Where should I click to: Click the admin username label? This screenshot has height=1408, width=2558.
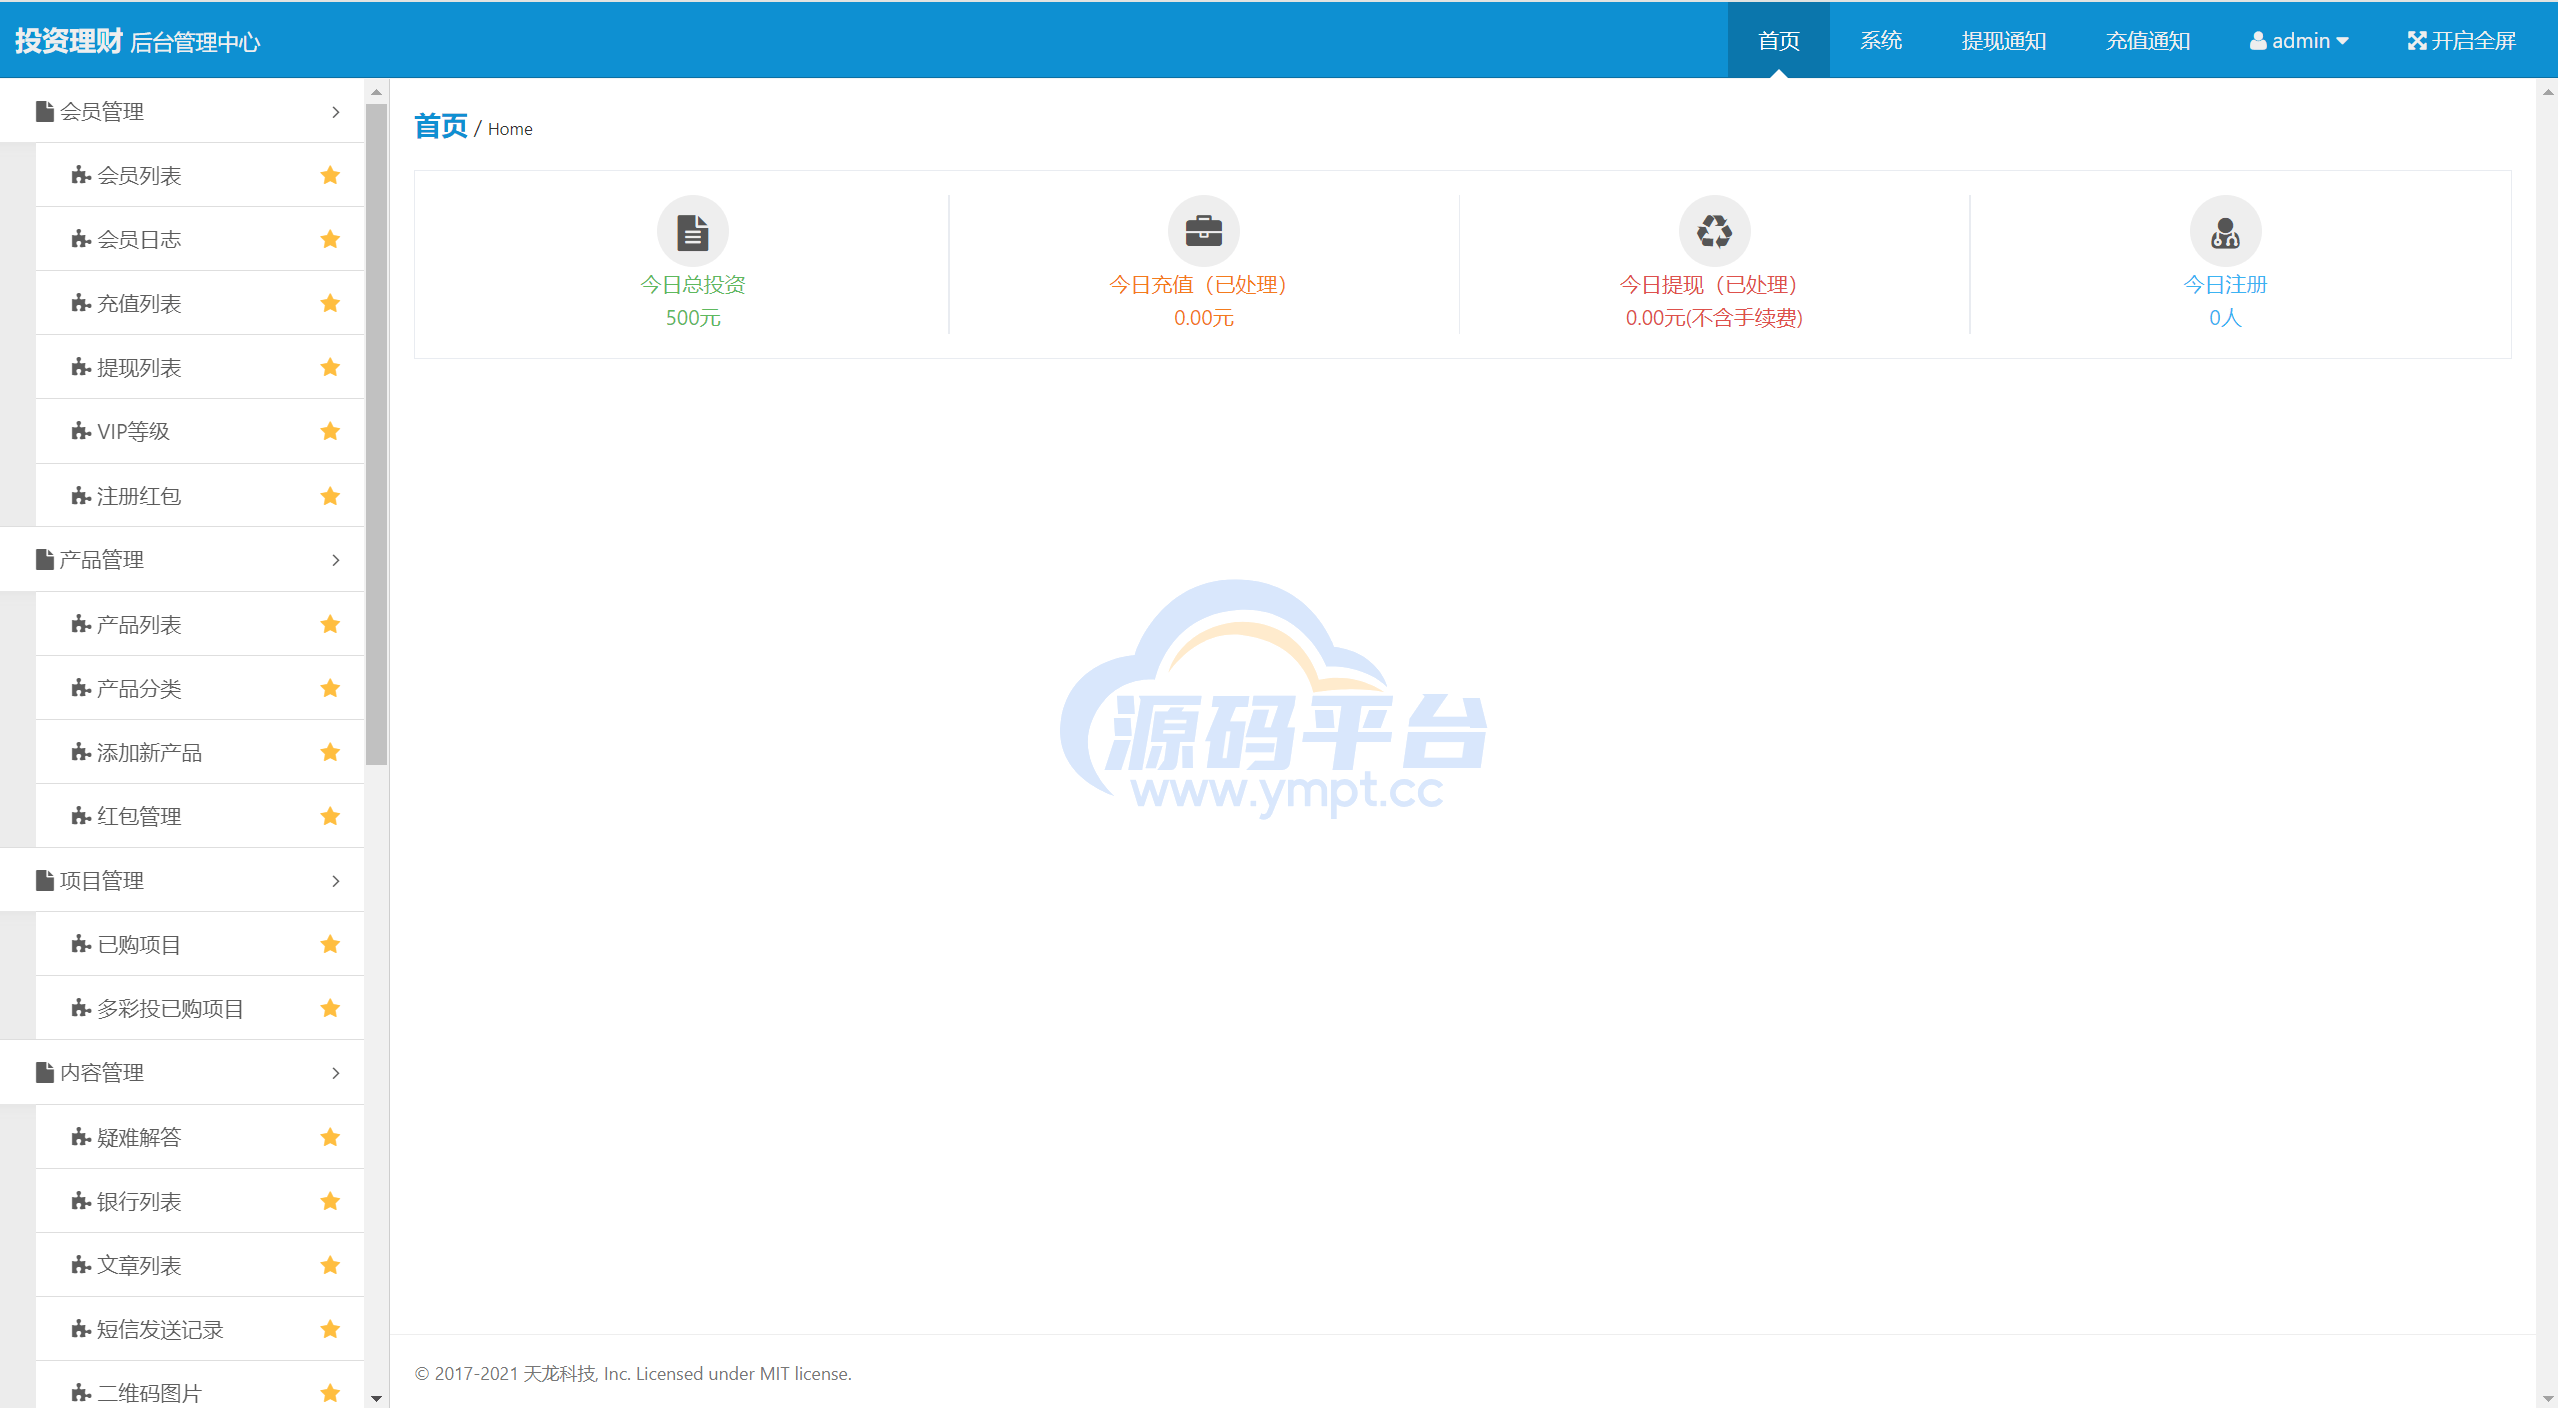click(2301, 41)
